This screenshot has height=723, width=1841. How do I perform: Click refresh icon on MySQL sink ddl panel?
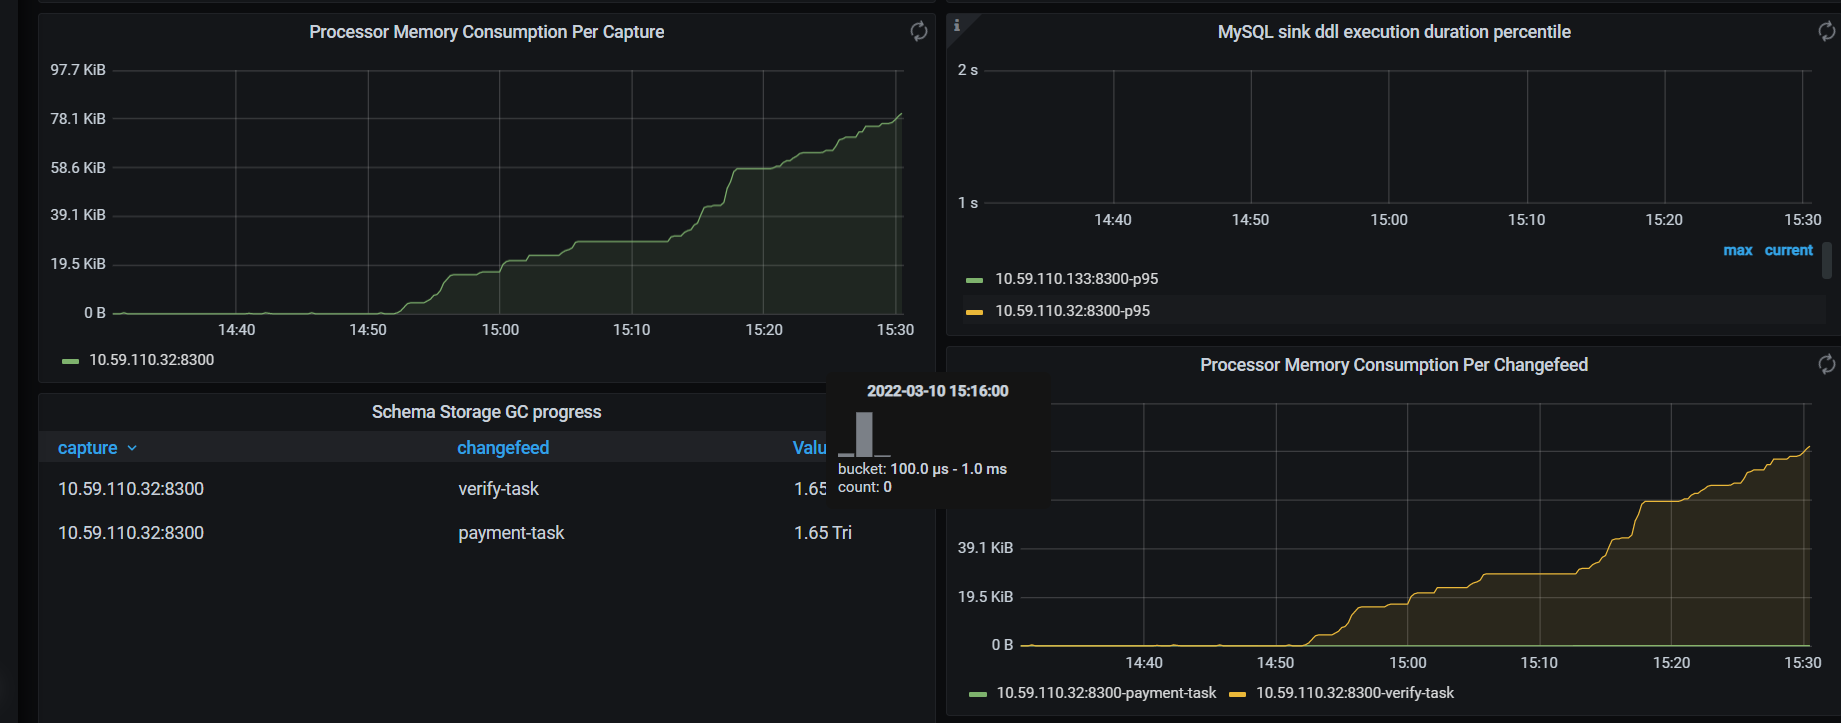coord(1826,31)
